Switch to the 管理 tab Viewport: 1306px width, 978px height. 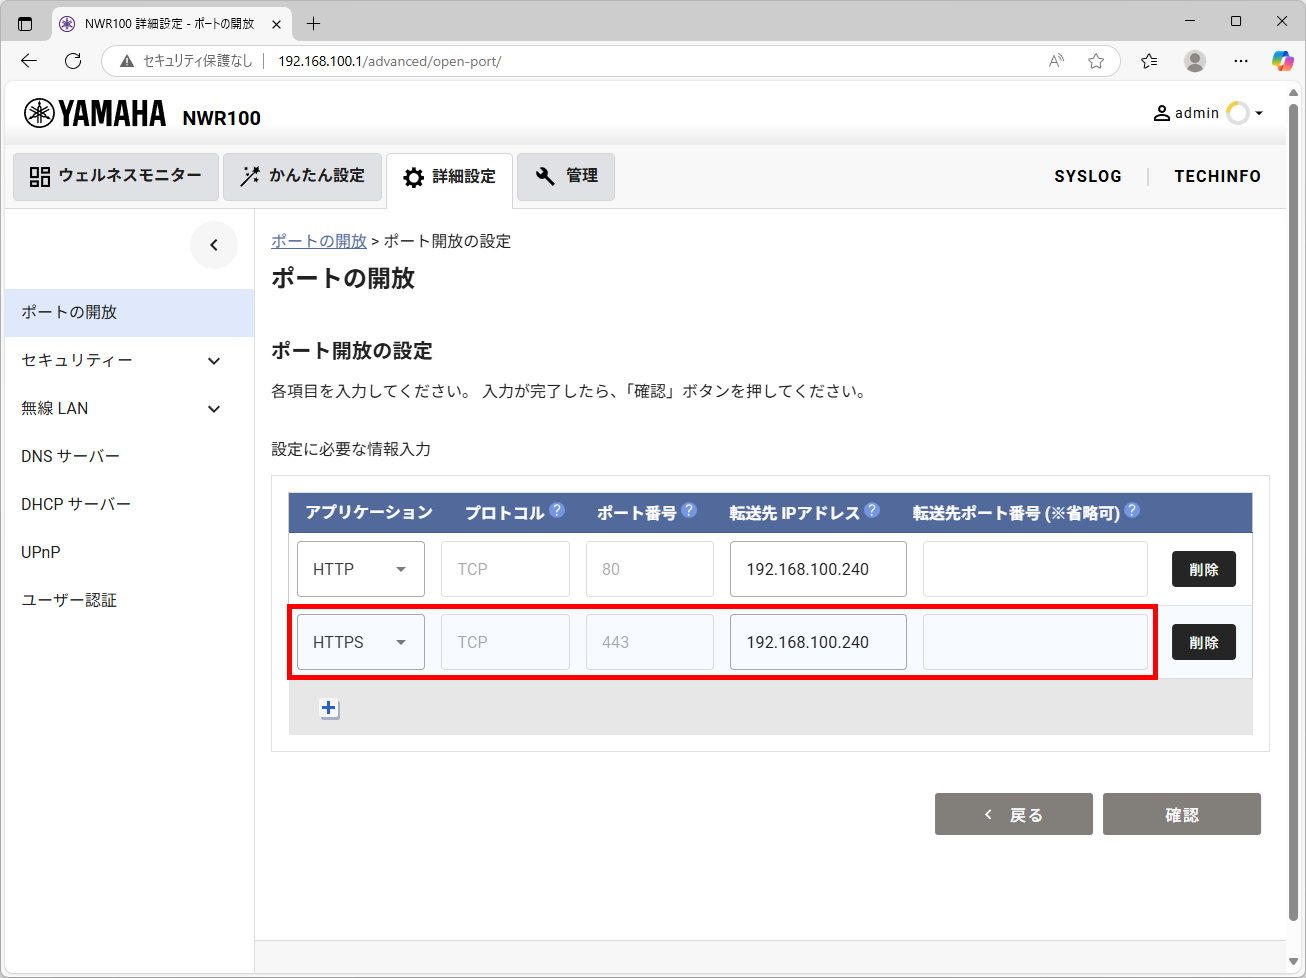pyautogui.click(x=566, y=176)
